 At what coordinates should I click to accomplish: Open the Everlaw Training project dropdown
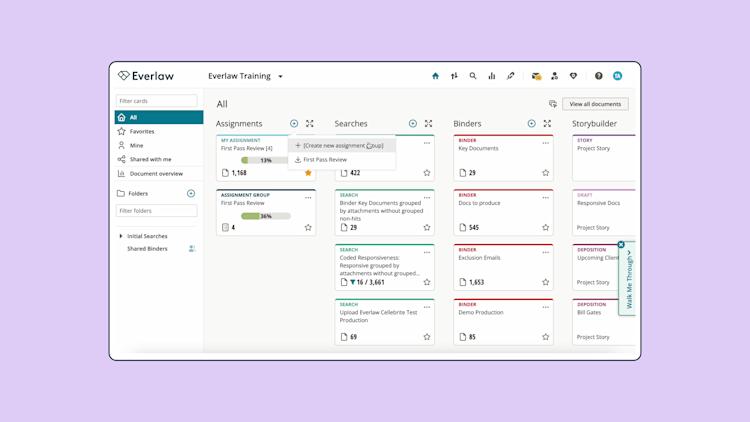click(245, 76)
